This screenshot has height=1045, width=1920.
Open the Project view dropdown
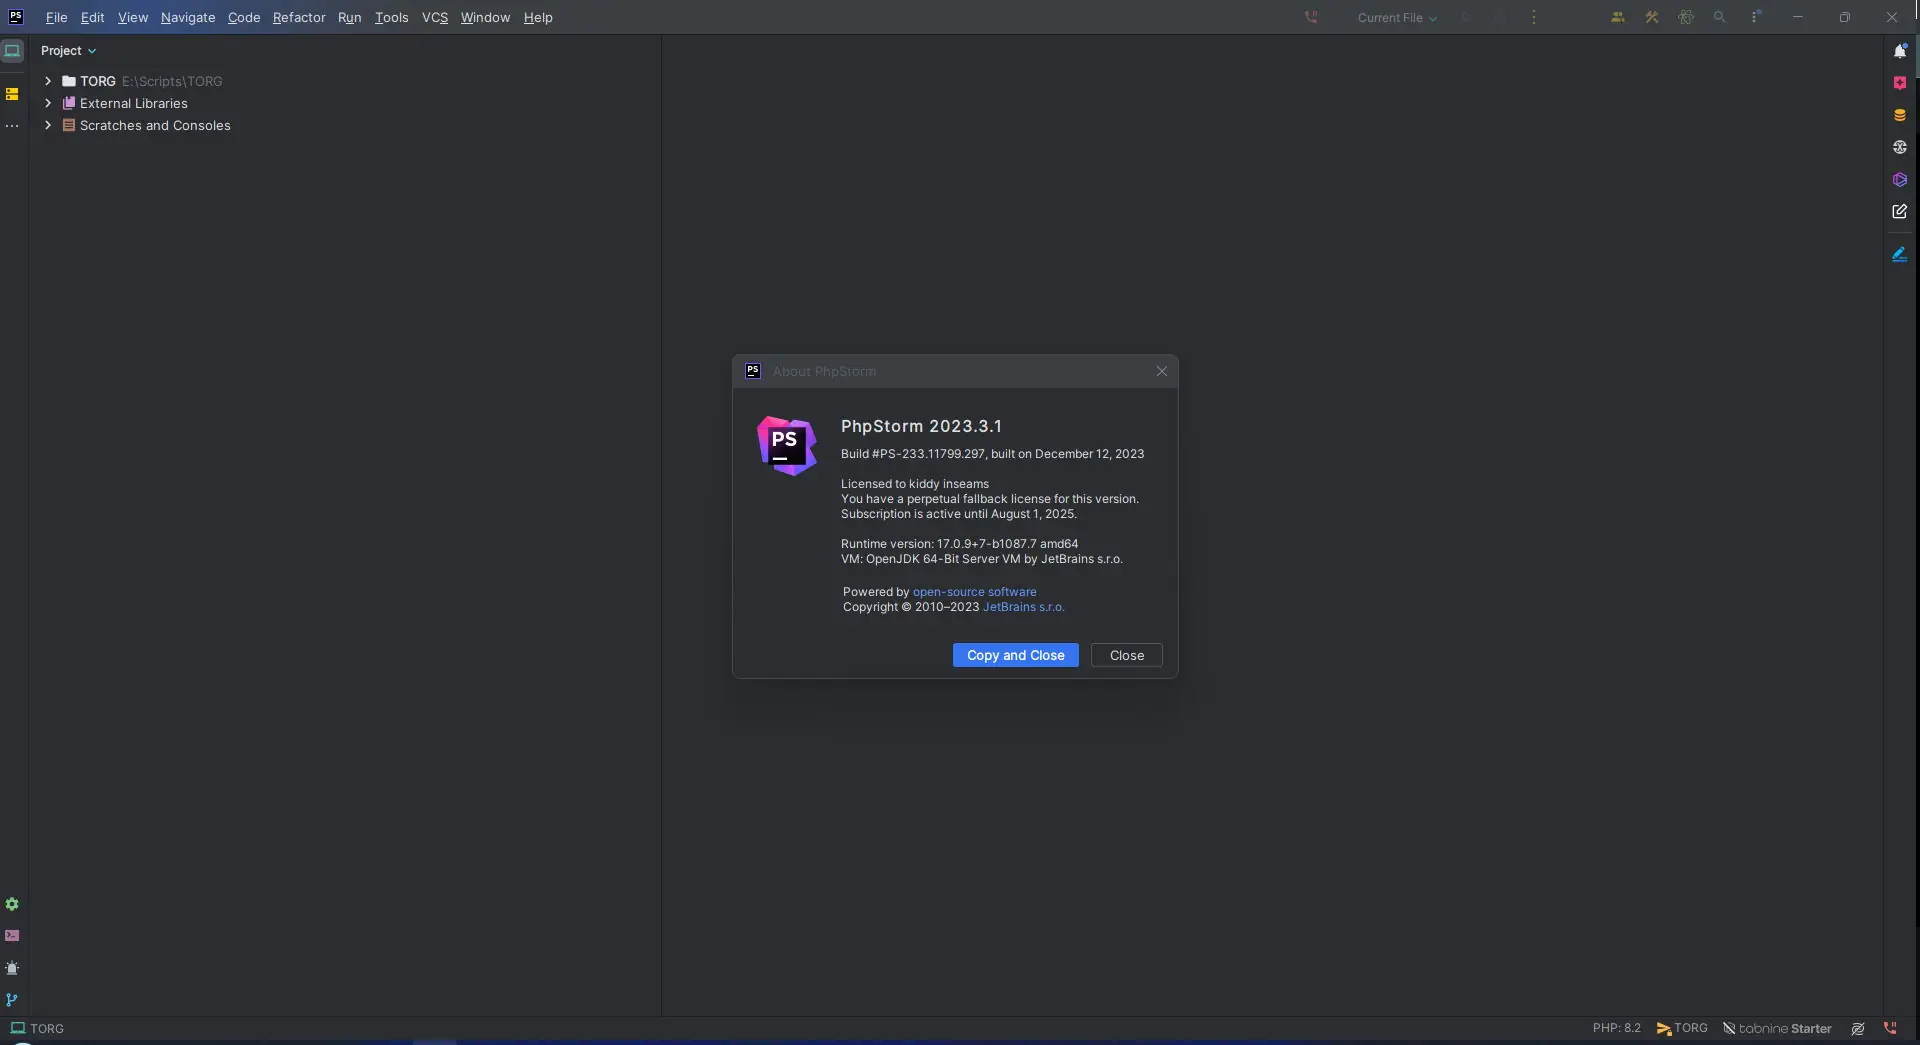coord(69,51)
